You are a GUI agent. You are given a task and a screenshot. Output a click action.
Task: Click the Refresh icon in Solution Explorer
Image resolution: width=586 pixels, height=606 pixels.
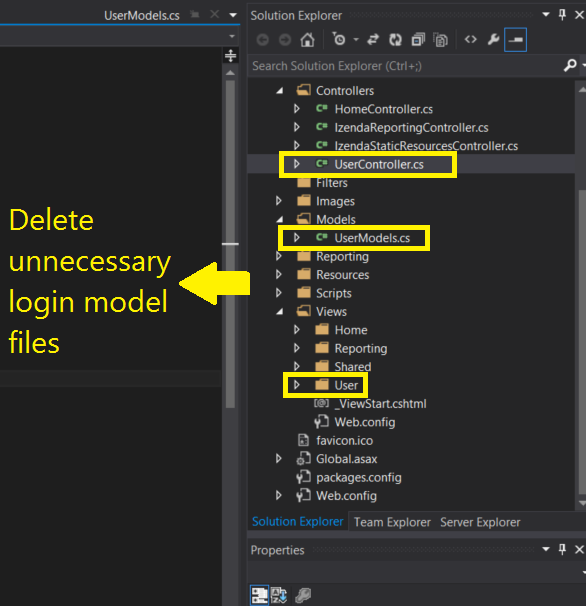(395, 39)
